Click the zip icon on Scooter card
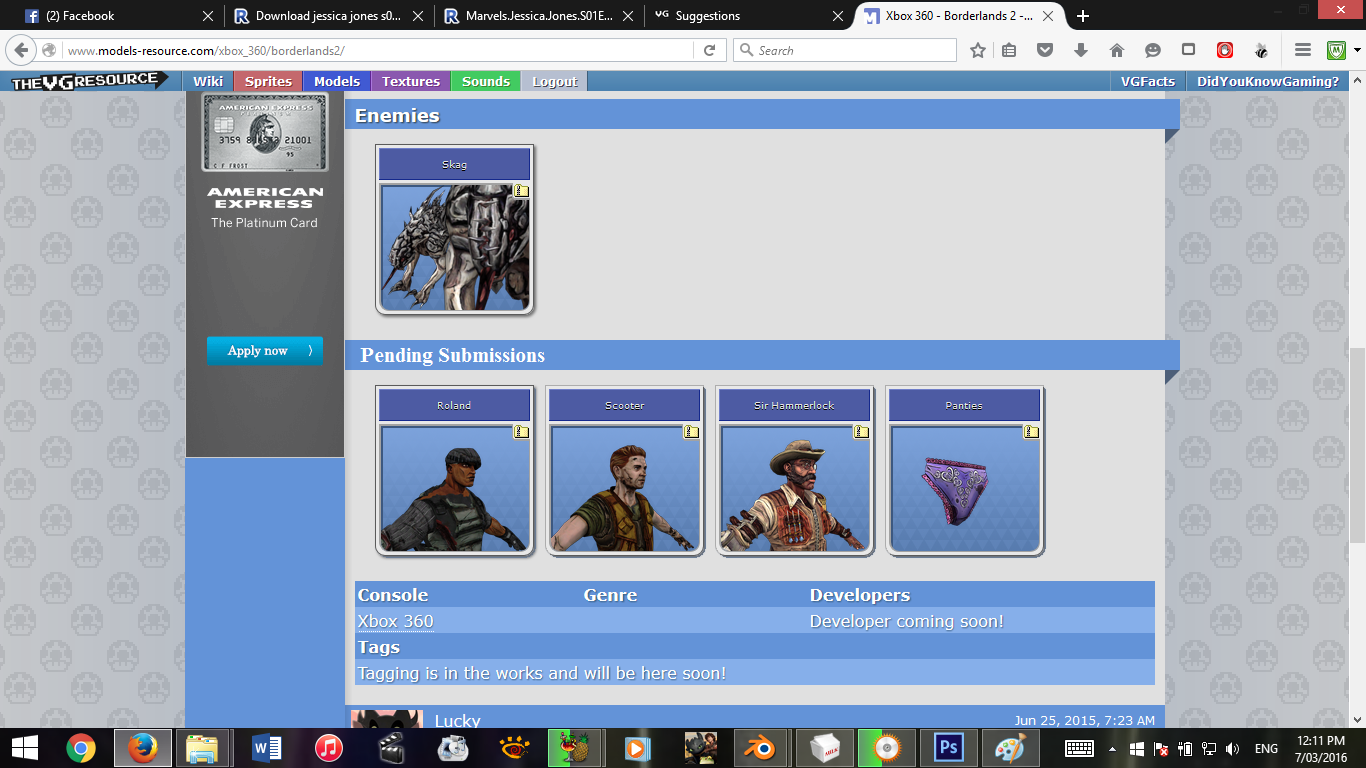 point(691,432)
